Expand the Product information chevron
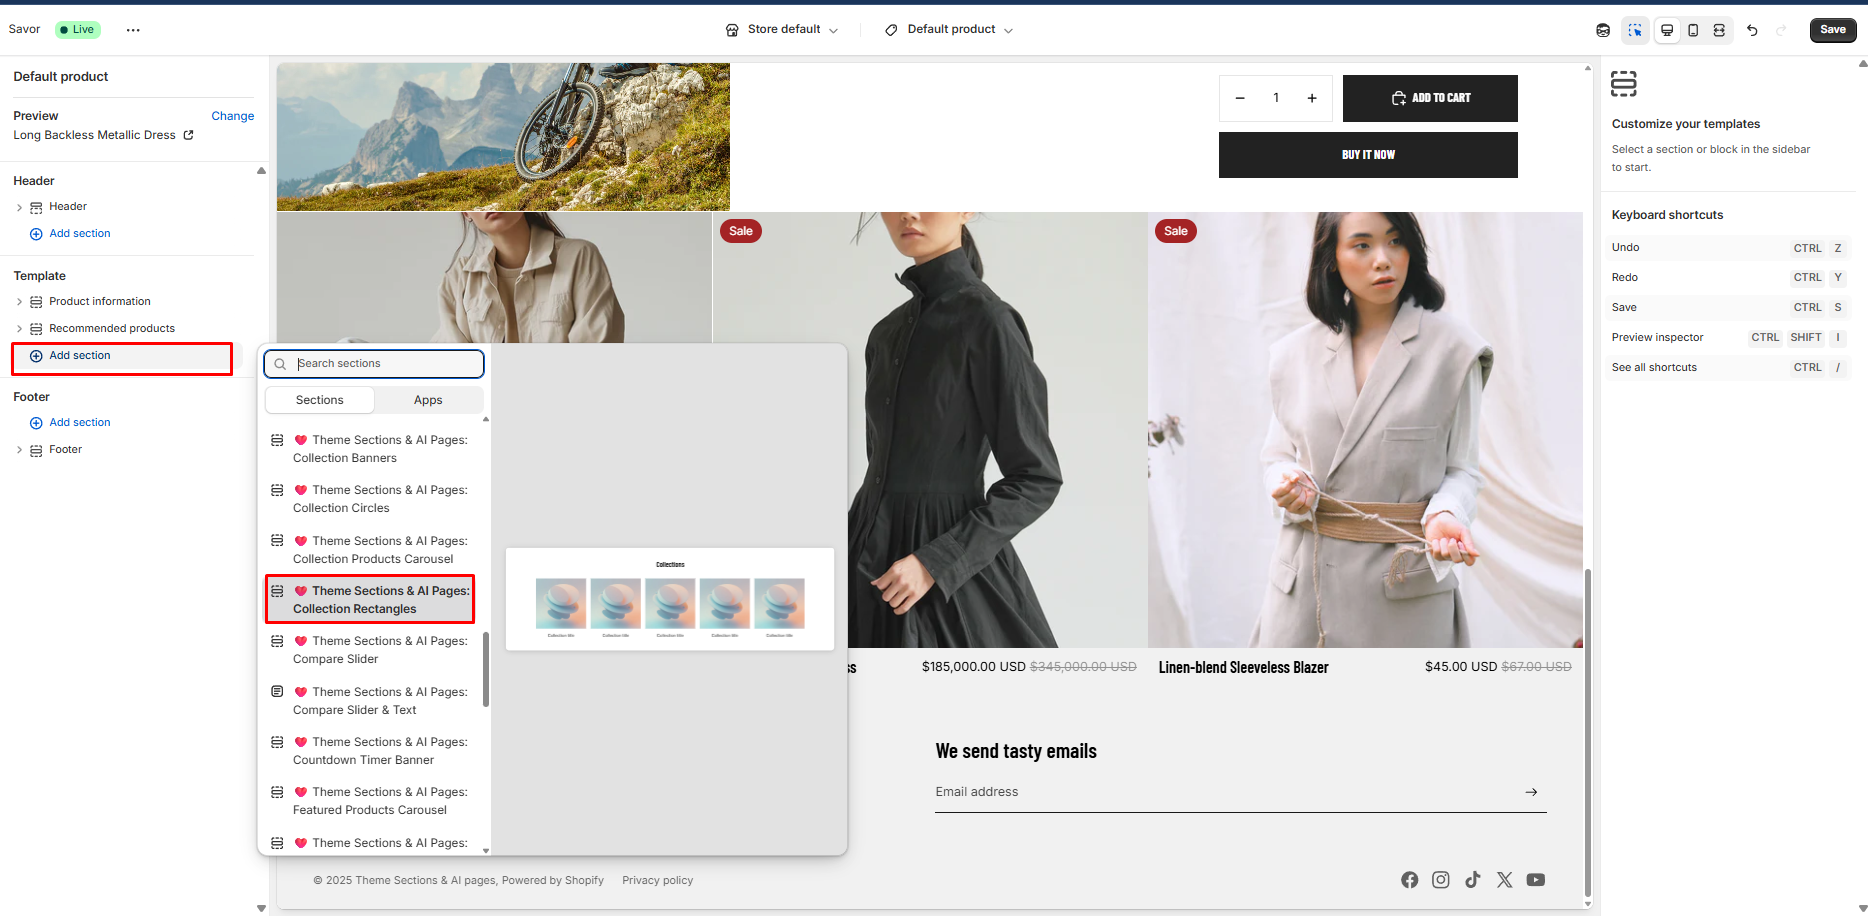 coord(19,302)
